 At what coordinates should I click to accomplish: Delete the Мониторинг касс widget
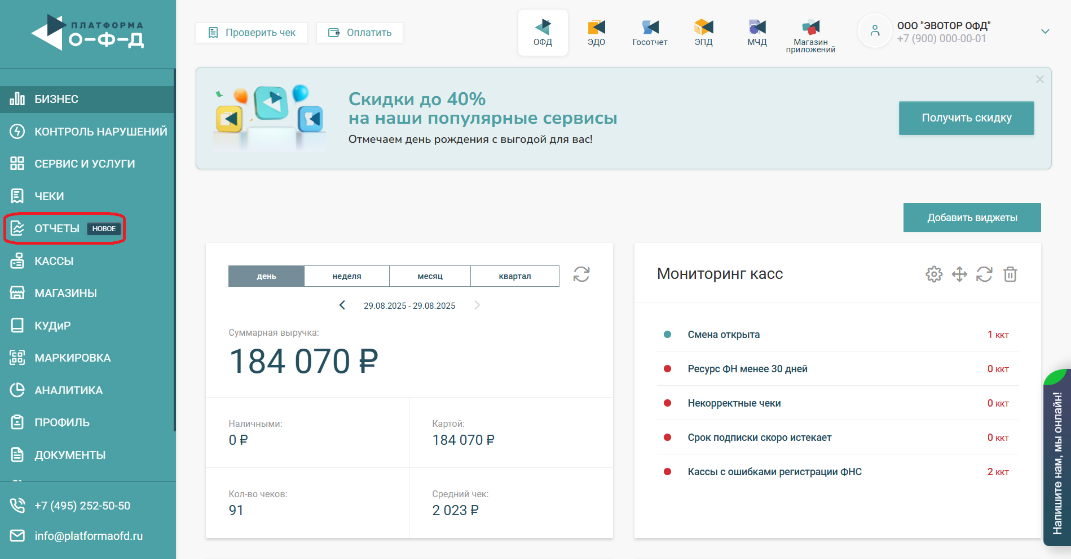click(1010, 274)
